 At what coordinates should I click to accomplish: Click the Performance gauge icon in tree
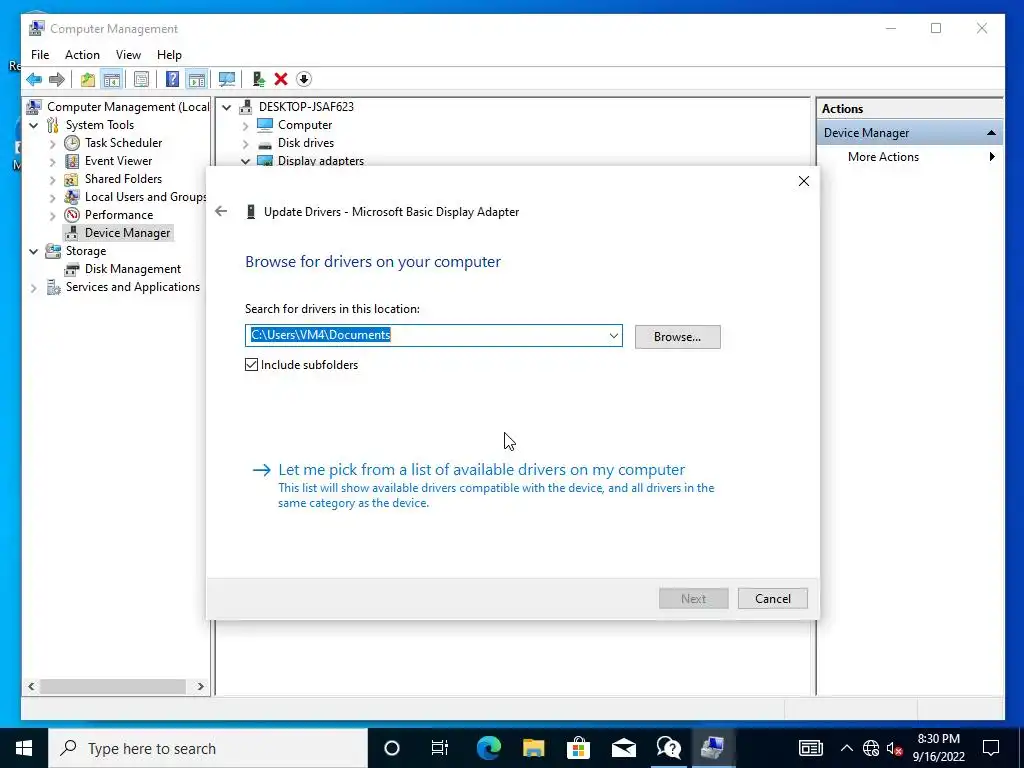point(72,215)
